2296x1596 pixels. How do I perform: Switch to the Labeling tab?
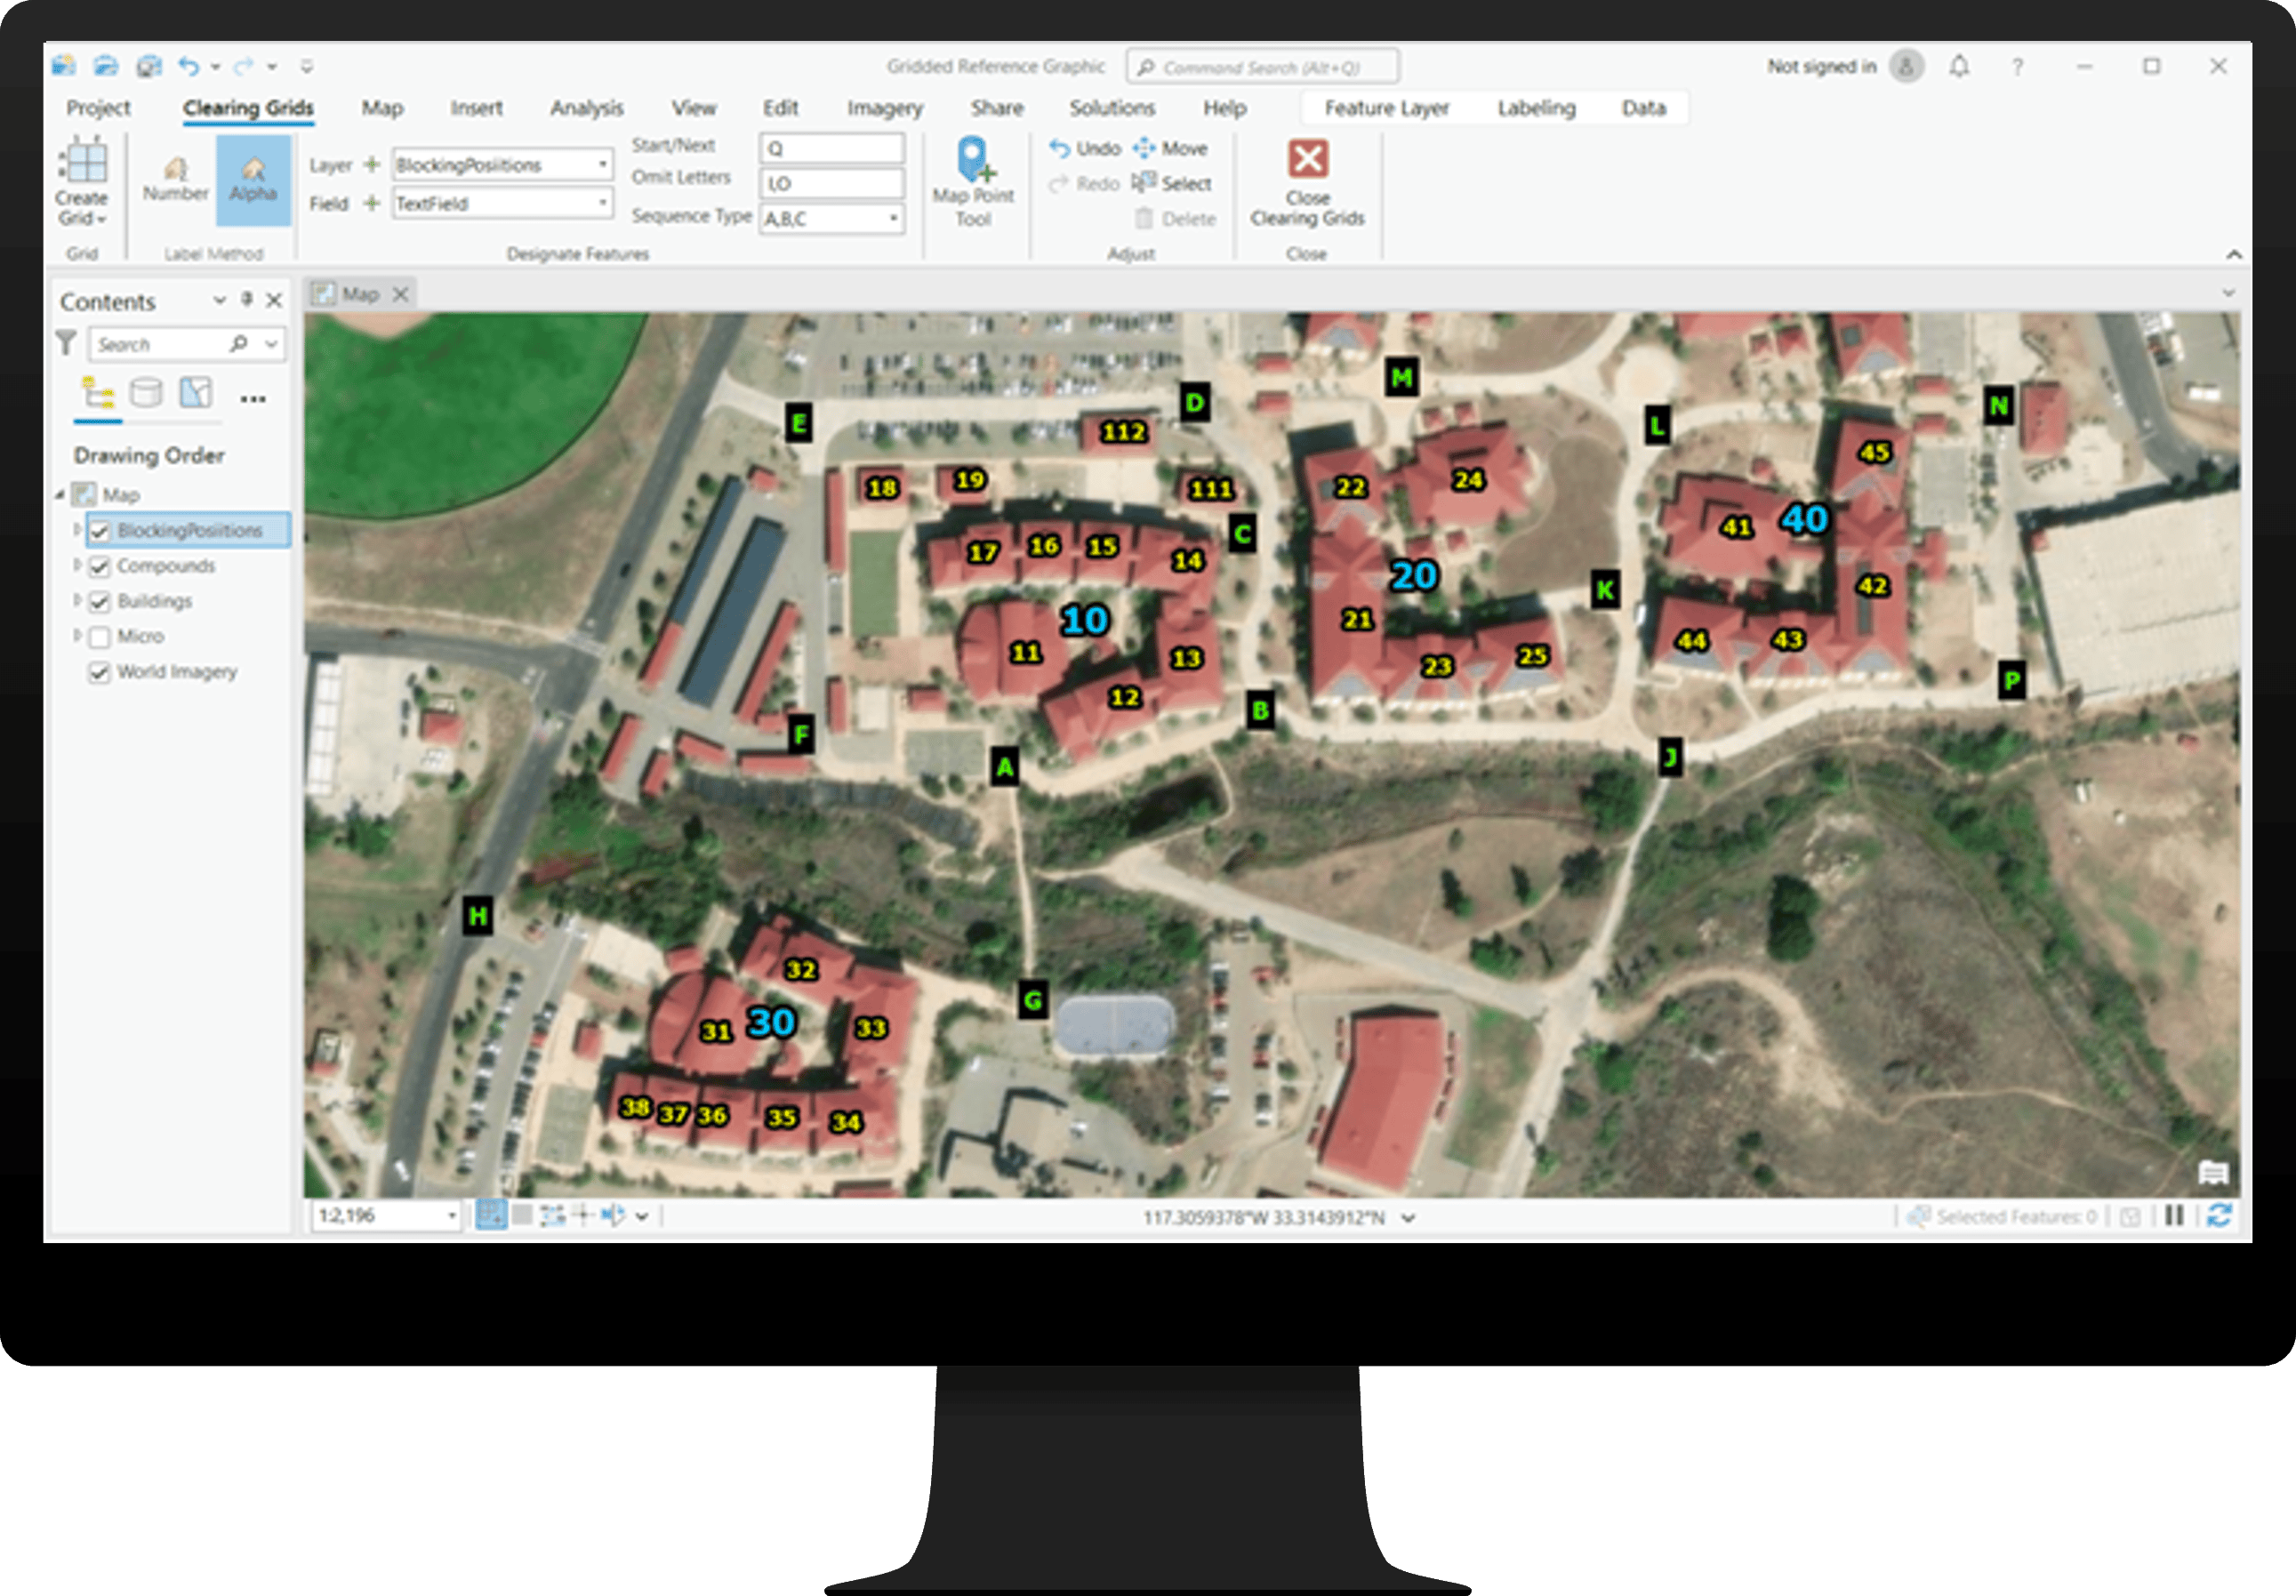[1535, 108]
